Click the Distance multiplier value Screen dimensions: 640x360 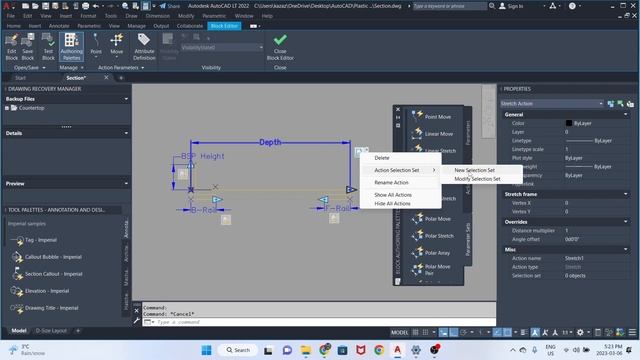pyautogui.click(x=597, y=231)
